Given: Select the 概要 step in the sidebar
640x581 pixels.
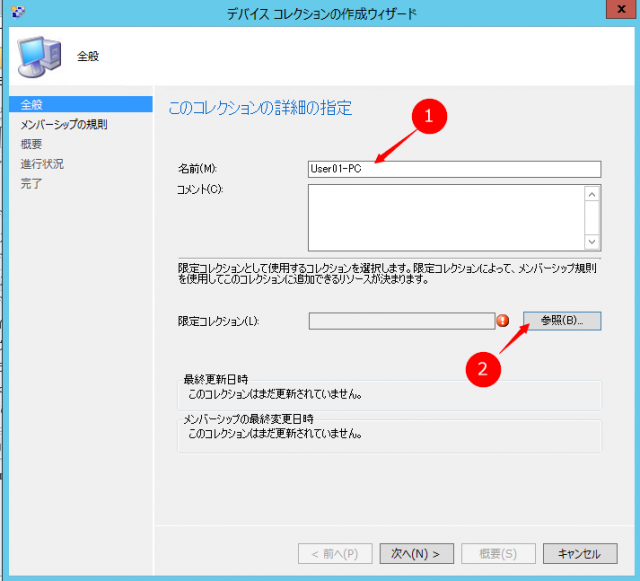Looking at the screenshot, I should 32,144.
